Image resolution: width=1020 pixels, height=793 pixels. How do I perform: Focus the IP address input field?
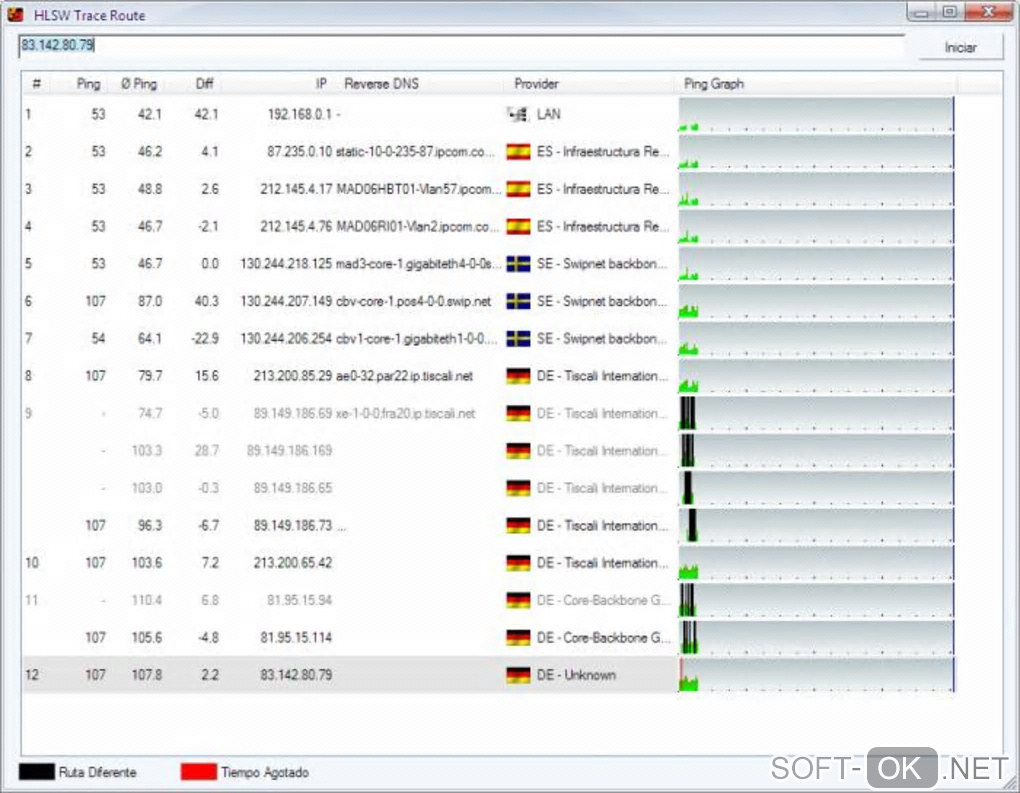[x=461, y=46]
